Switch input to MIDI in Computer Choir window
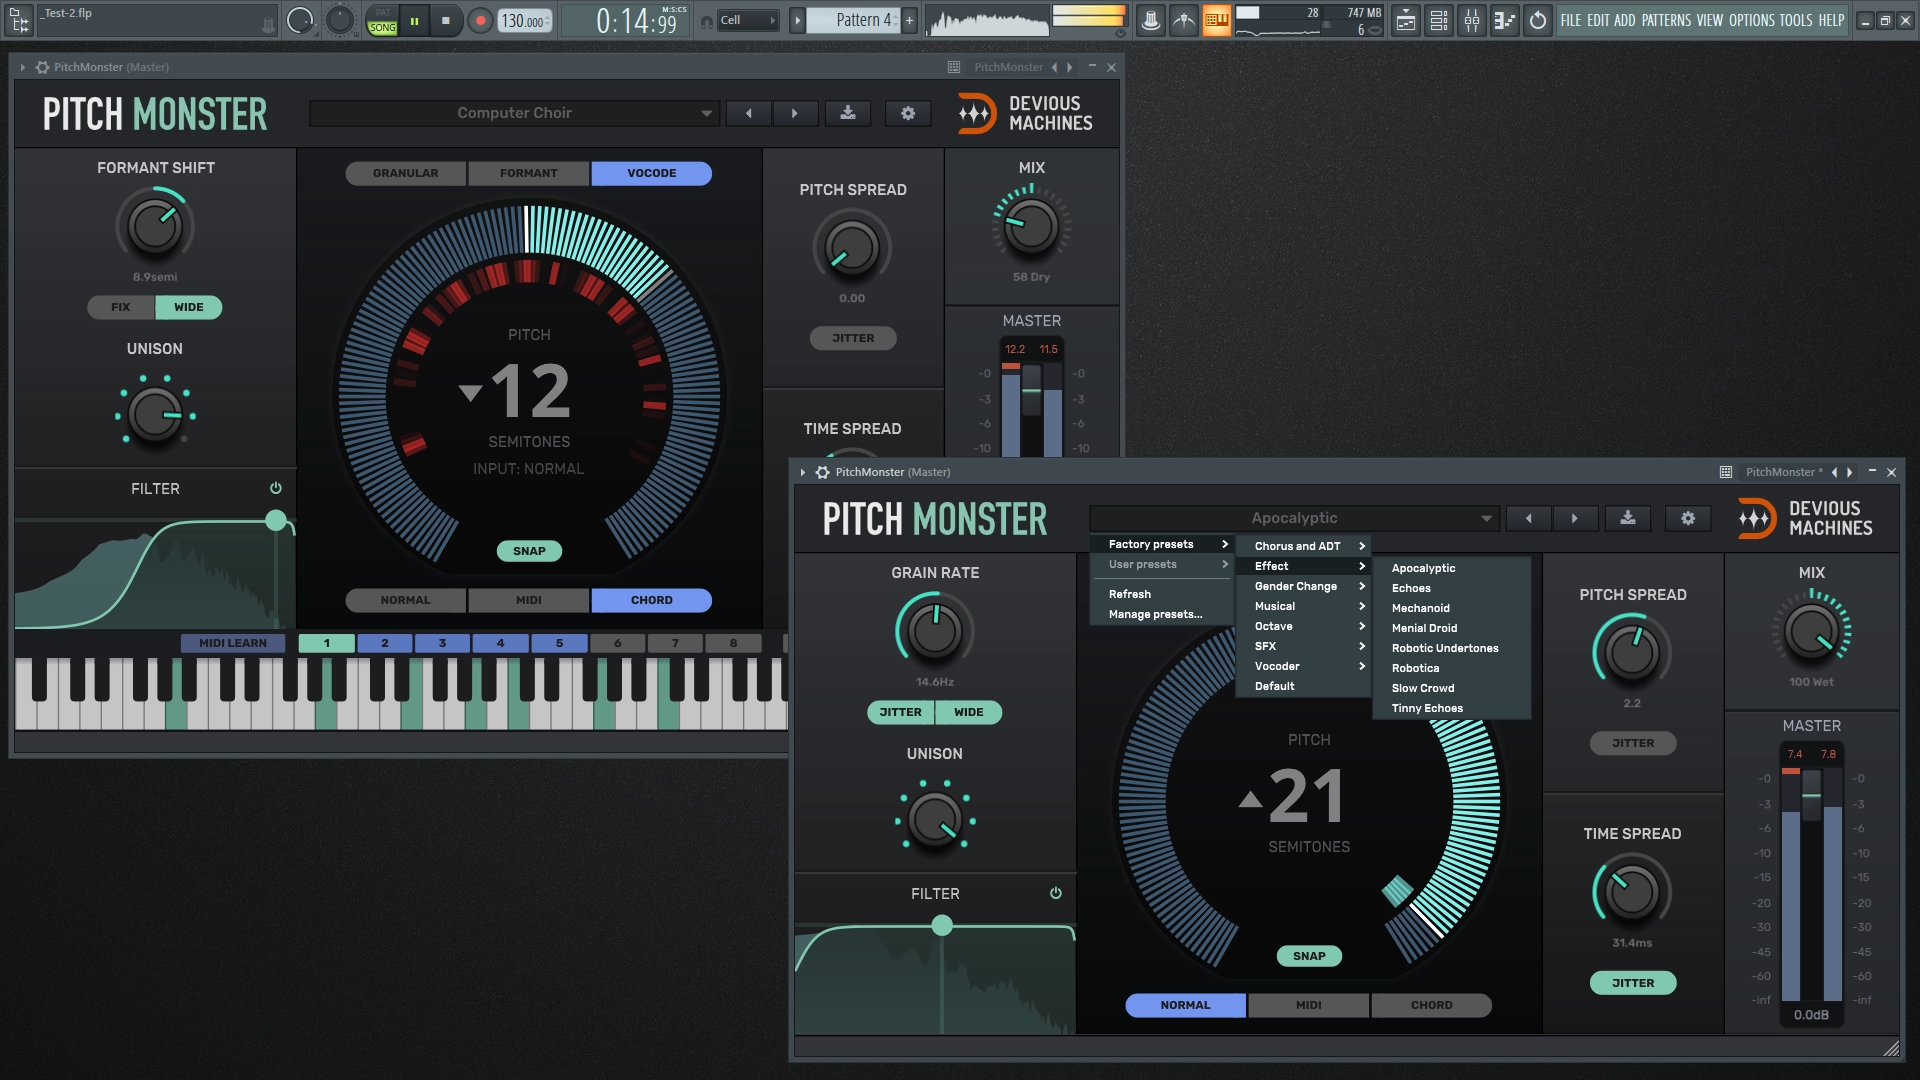Viewport: 1920px width, 1080px height. click(529, 600)
